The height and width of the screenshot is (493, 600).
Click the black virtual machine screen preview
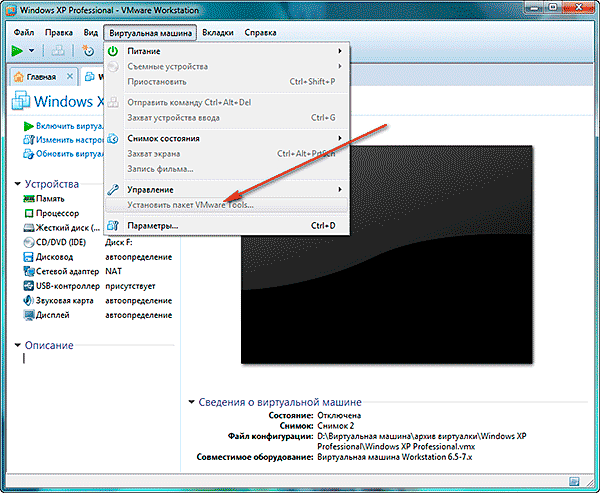(x=386, y=255)
